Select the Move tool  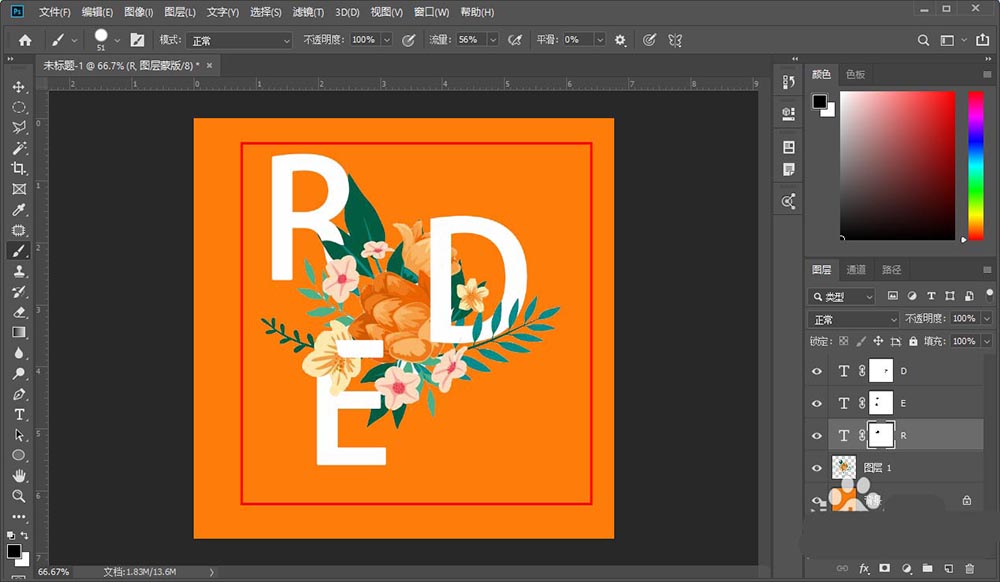pos(18,87)
